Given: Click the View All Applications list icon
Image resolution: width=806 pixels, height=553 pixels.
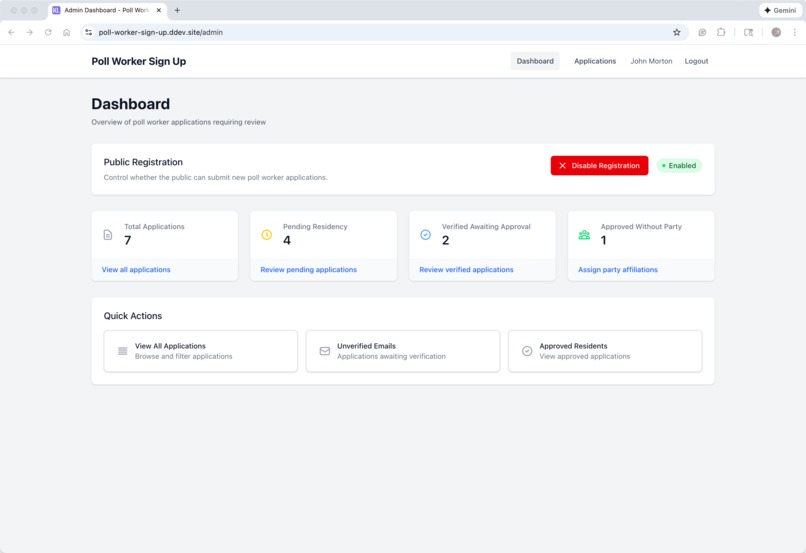Looking at the screenshot, I should tap(123, 351).
